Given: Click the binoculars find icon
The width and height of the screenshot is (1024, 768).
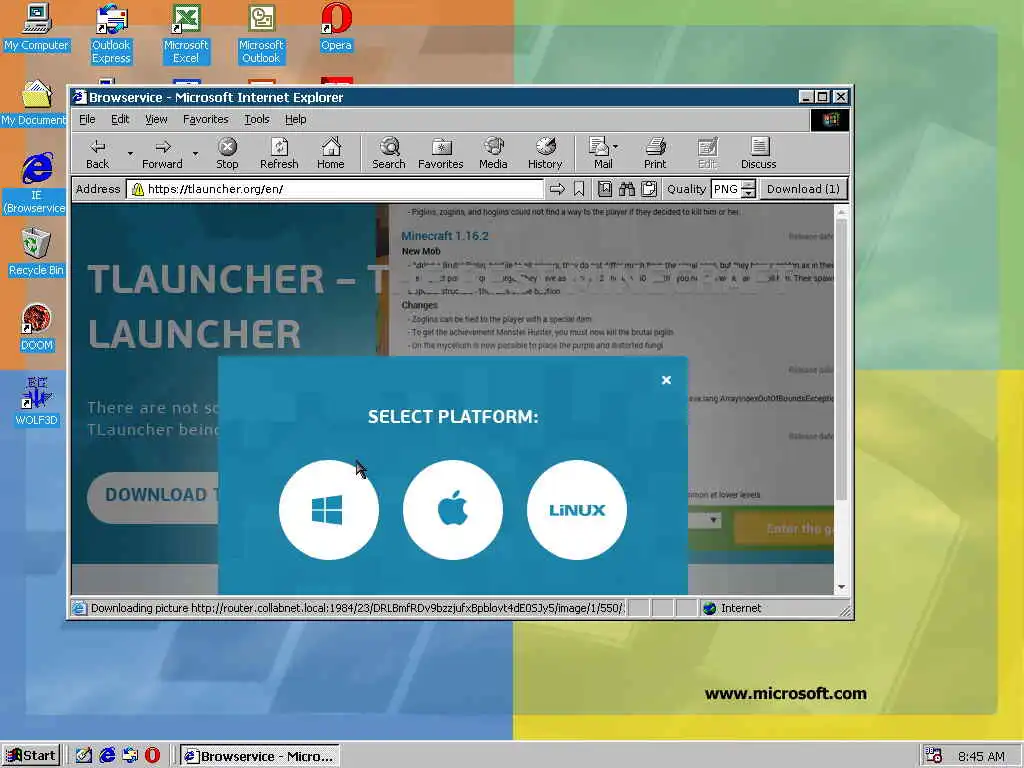Looking at the screenshot, I should 627,189.
